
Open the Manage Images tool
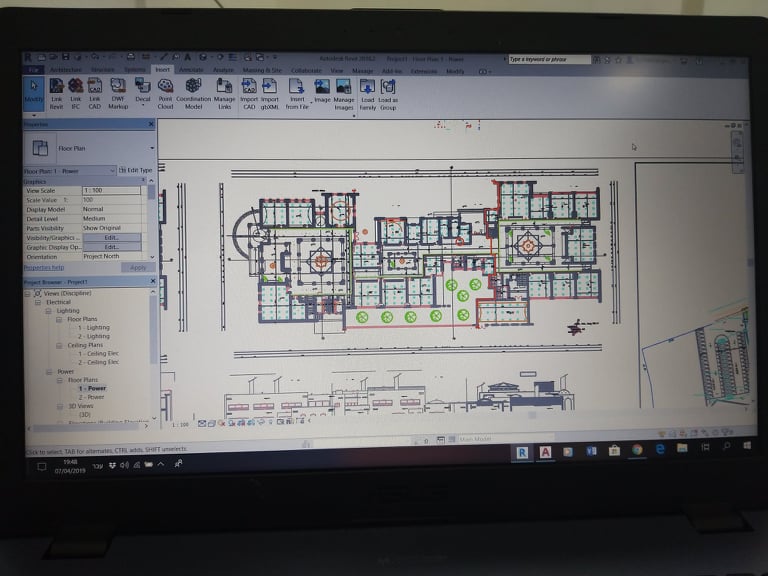[x=343, y=94]
